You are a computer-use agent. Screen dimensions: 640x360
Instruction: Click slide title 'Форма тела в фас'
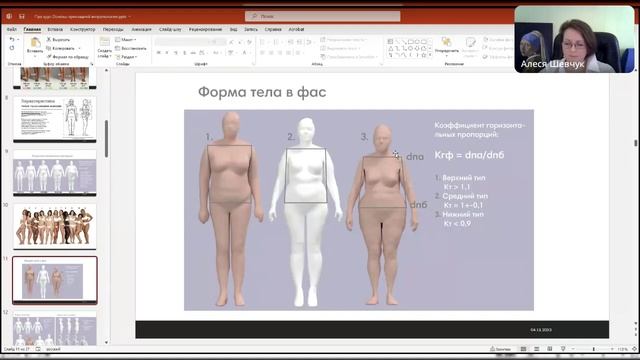262,92
